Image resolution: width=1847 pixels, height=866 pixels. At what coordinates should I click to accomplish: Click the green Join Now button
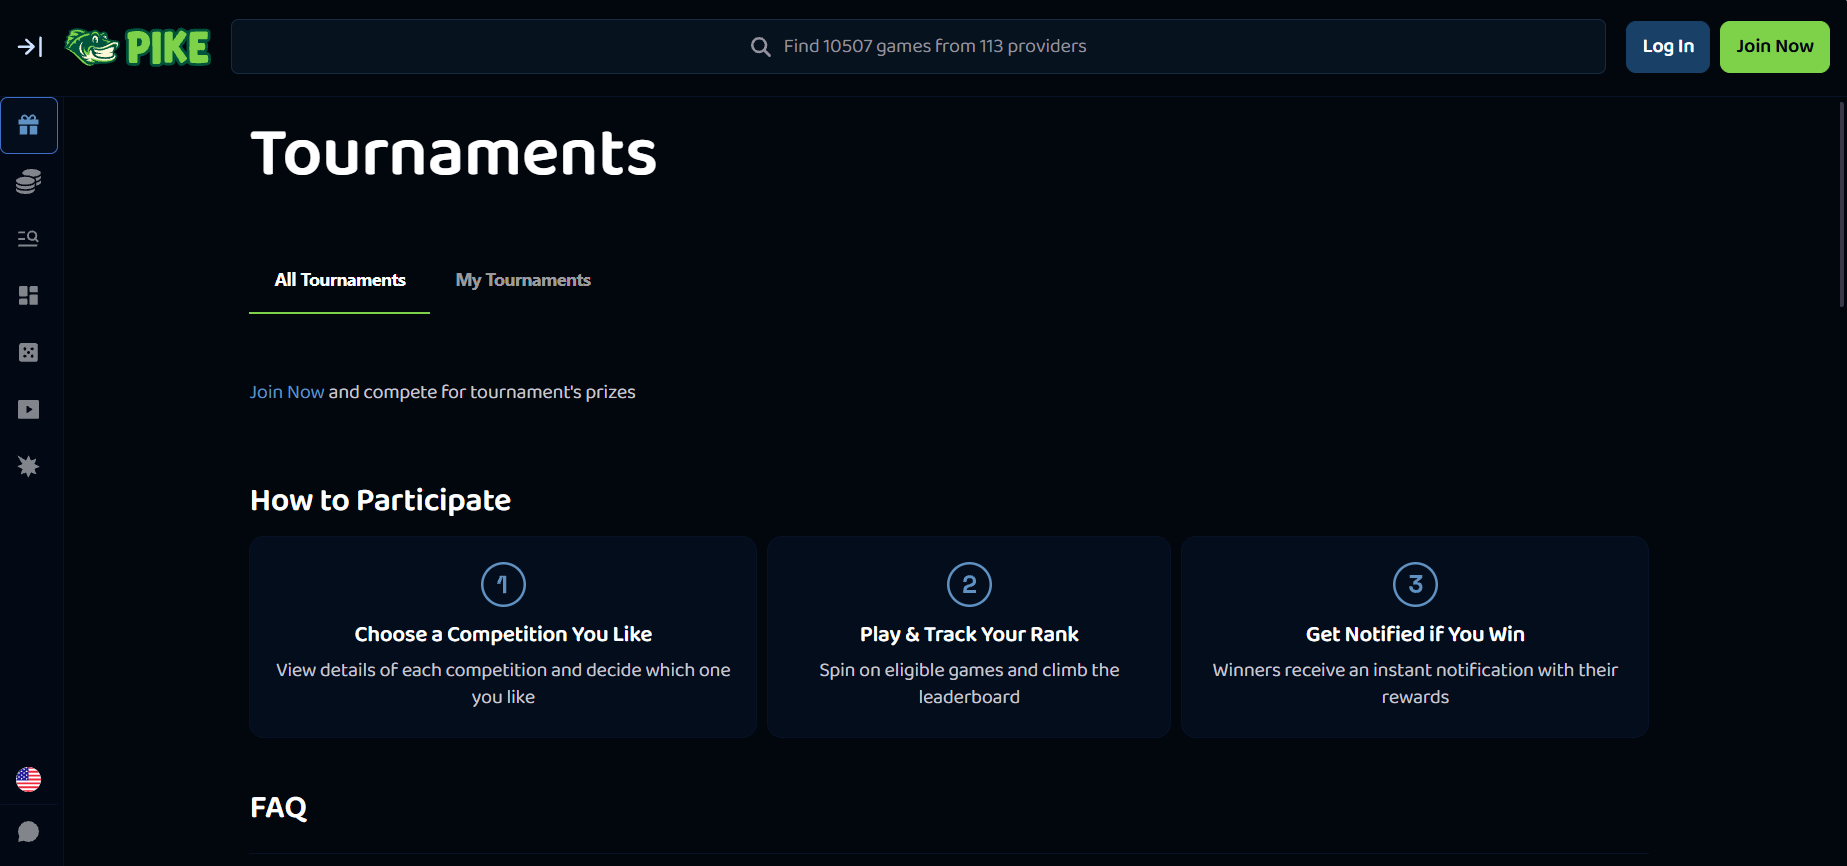pyautogui.click(x=1775, y=47)
